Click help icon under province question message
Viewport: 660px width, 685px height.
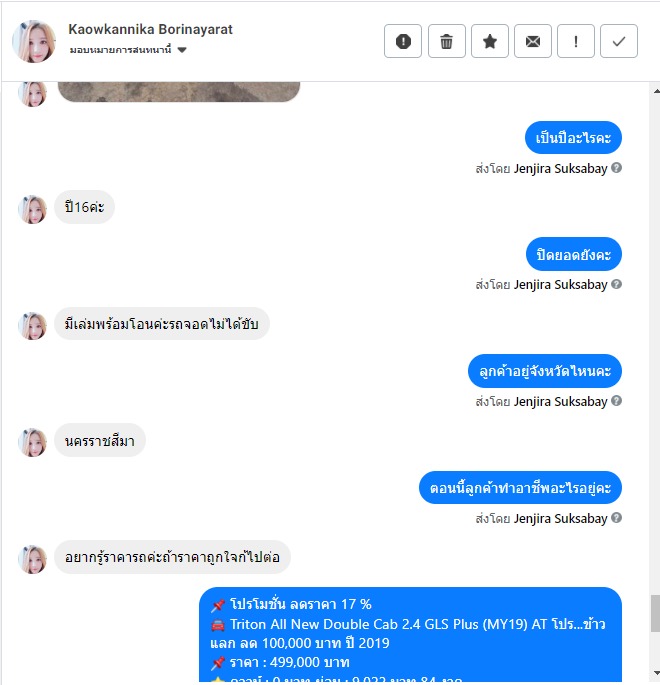(616, 401)
